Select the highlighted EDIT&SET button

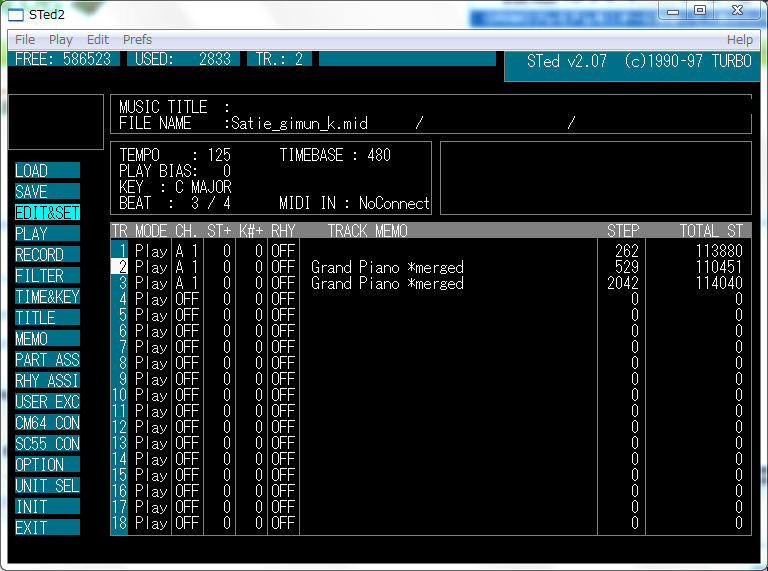tap(47, 213)
